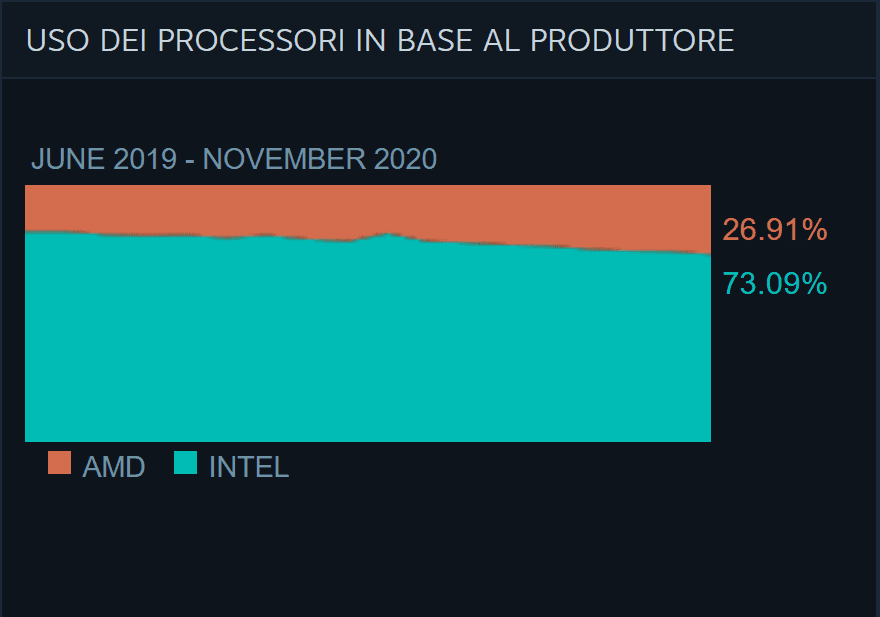The image size is (880, 617).
Task: Click the word 'USO' in the header
Action: [x=49, y=41]
